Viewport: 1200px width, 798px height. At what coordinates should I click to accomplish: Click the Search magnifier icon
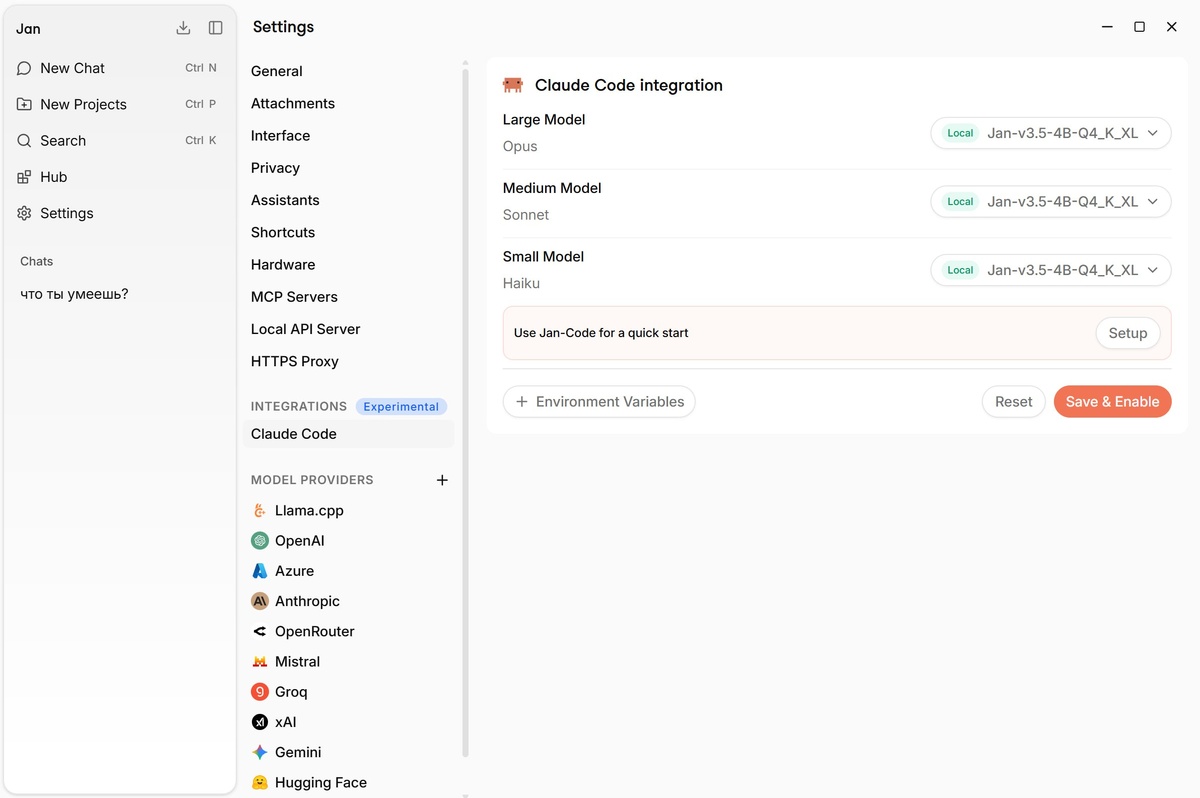pyautogui.click(x=24, y=141)
